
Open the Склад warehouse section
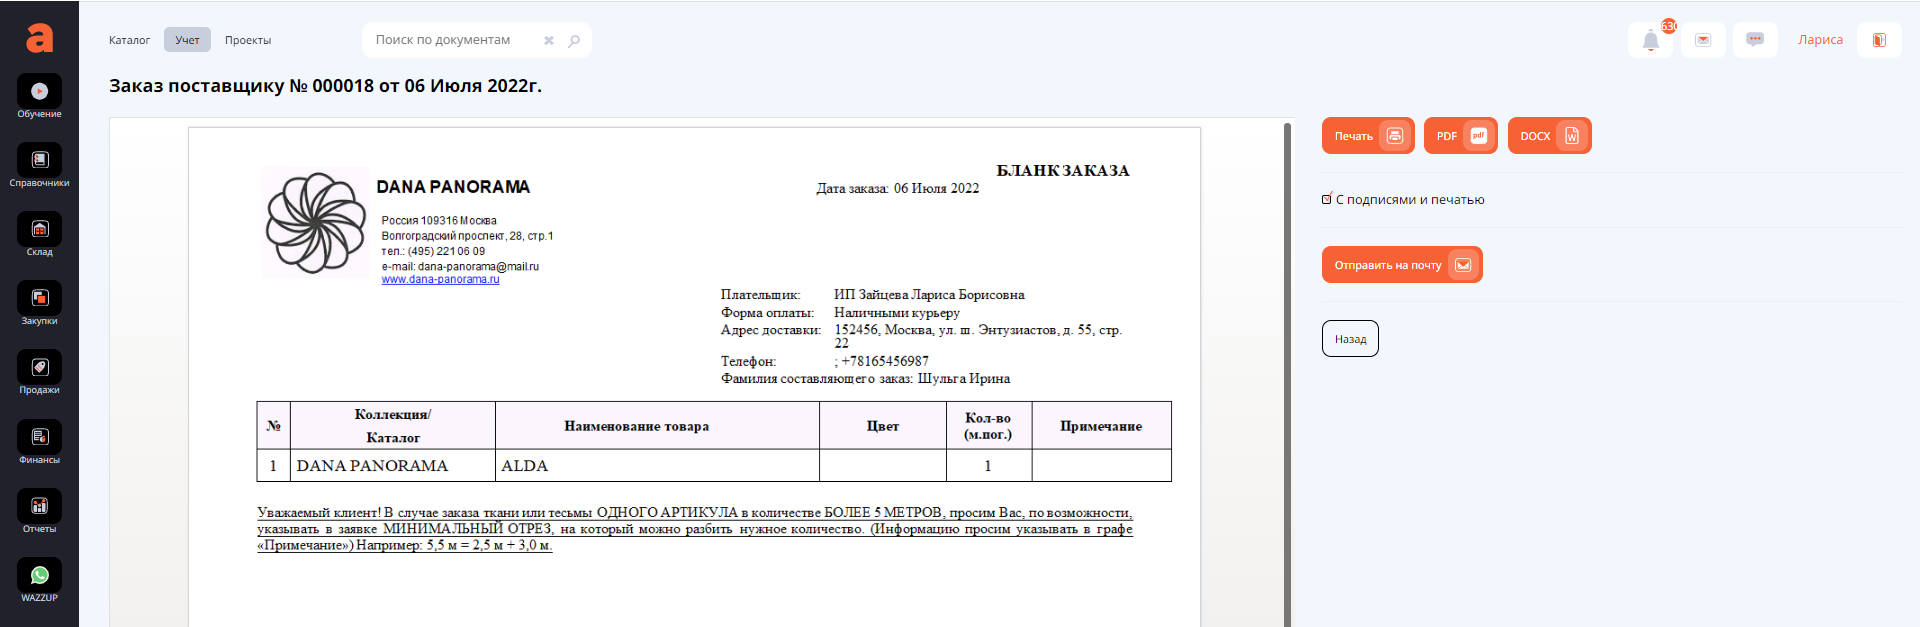tap(39, 234)
